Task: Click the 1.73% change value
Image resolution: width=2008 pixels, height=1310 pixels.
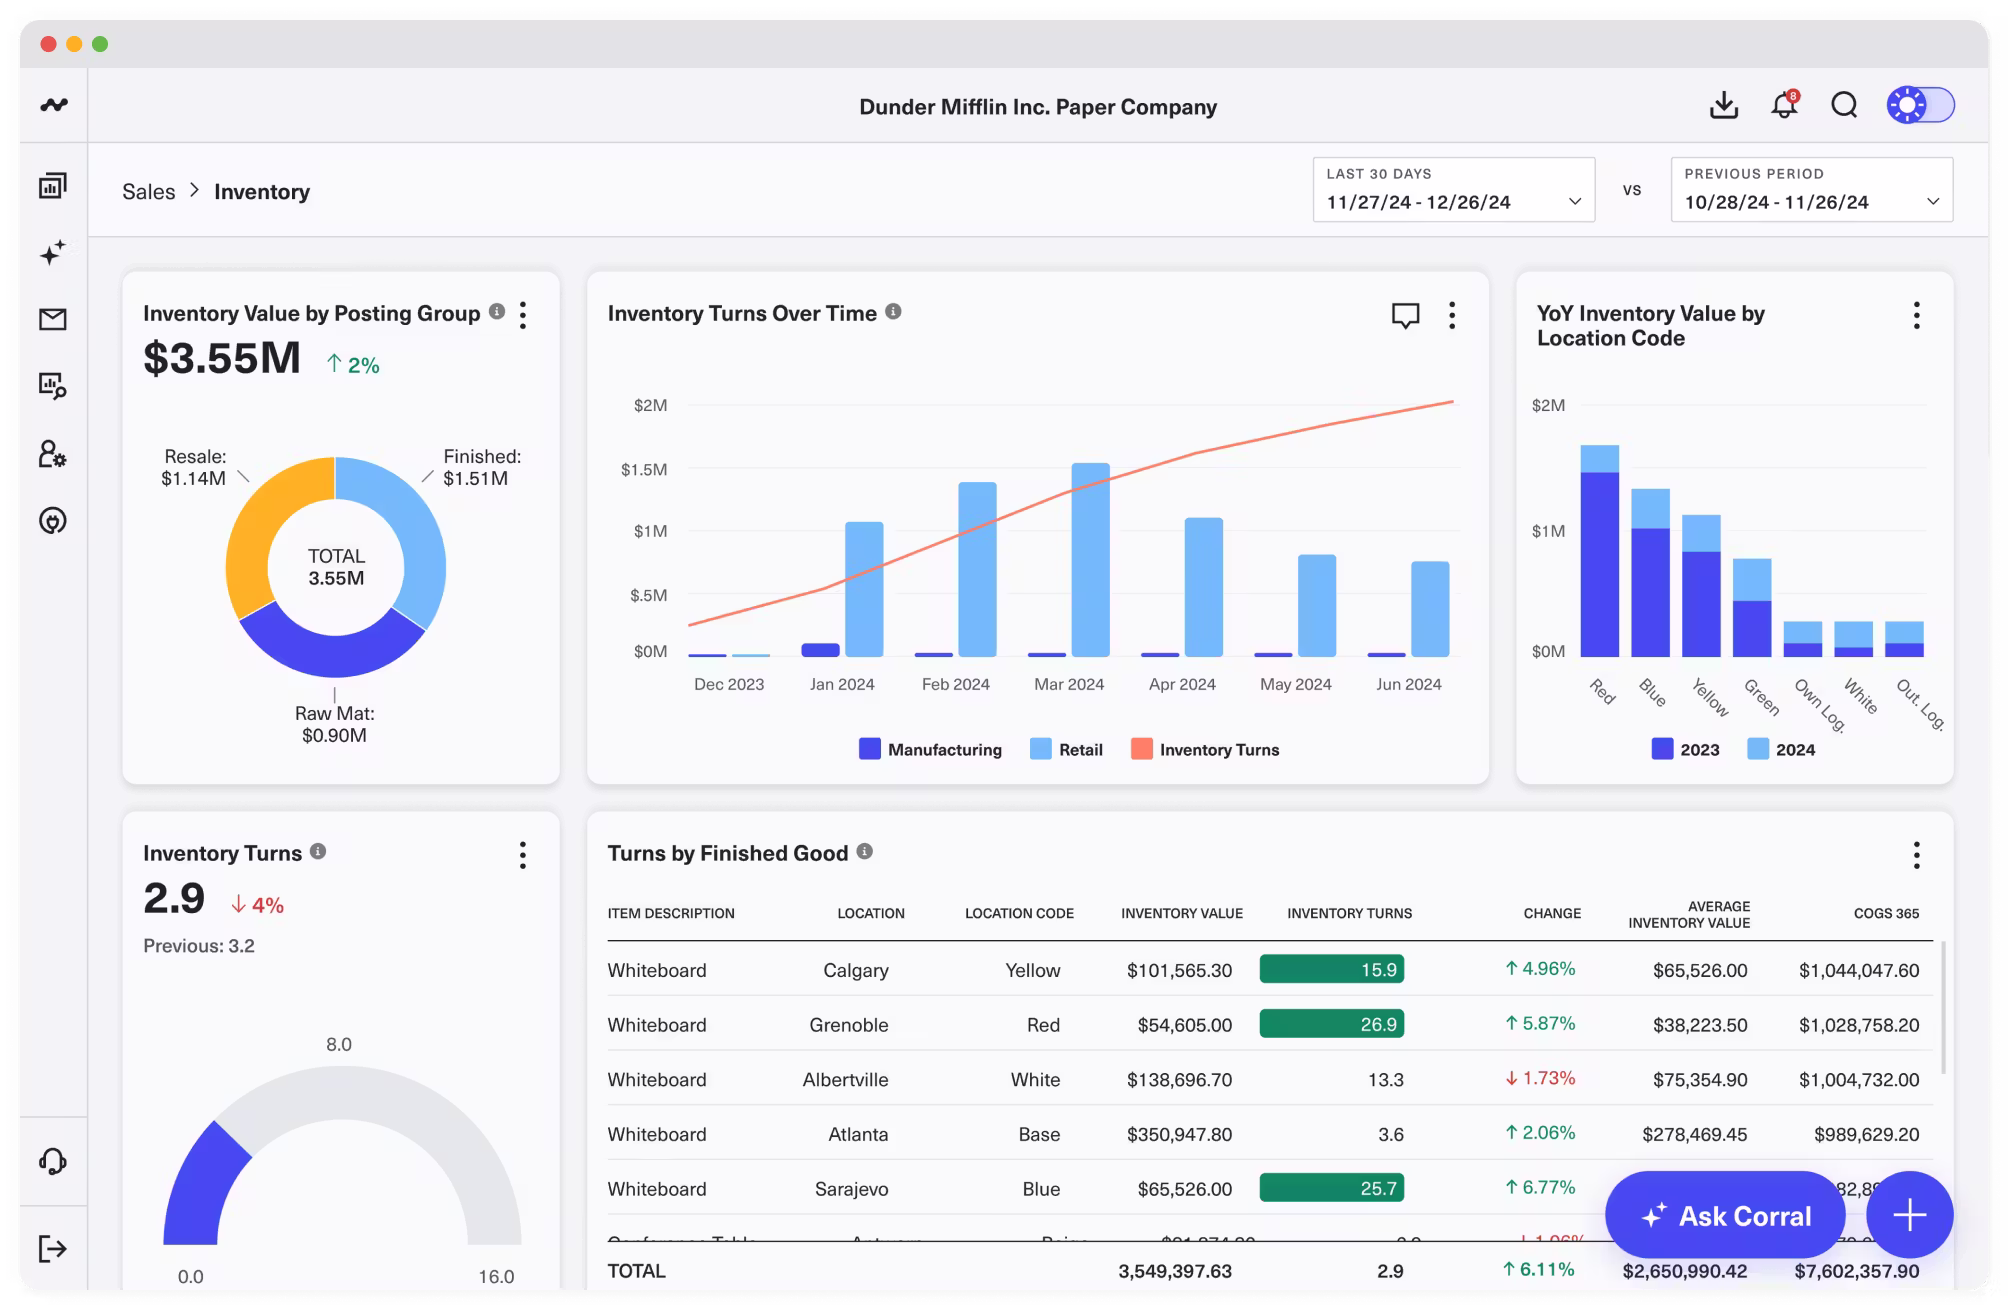Action: pyautogui.click(x=1541, y=1078)
